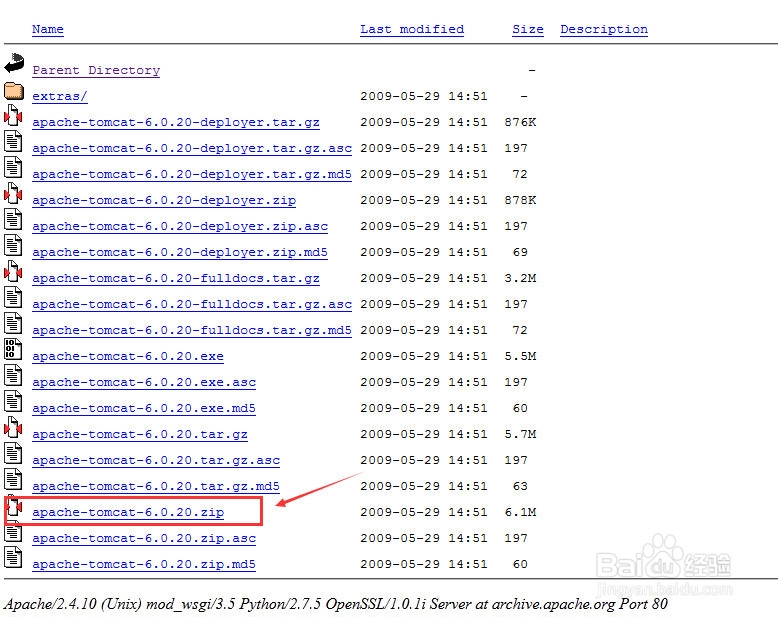Open apache-tomcat-6.0.20.zip.asc link
The height and width of the screenshot is (617, 778).
coord(144,538)
